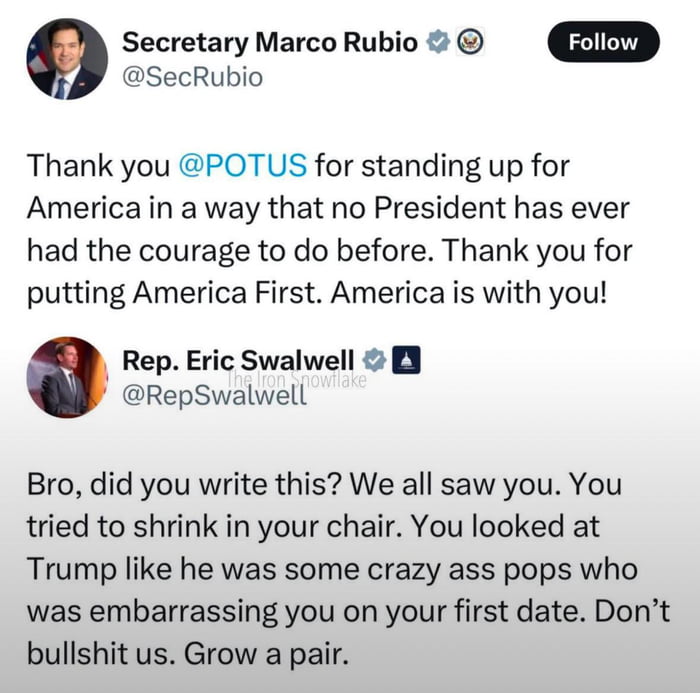
Task: Open the @POTUS mention link
Action: tap(241, 165)
